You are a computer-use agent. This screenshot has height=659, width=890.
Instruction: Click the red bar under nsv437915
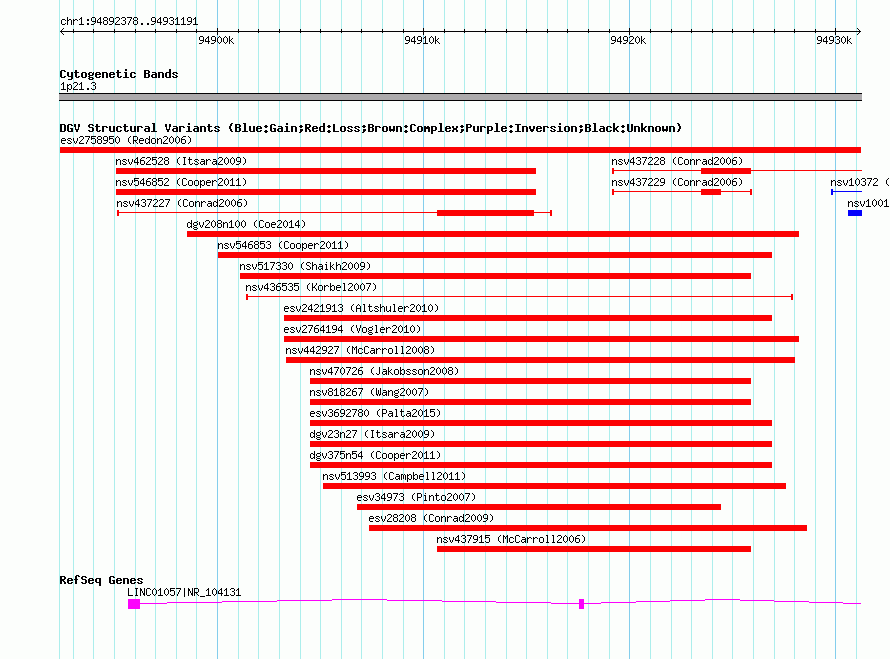[594, 549]
